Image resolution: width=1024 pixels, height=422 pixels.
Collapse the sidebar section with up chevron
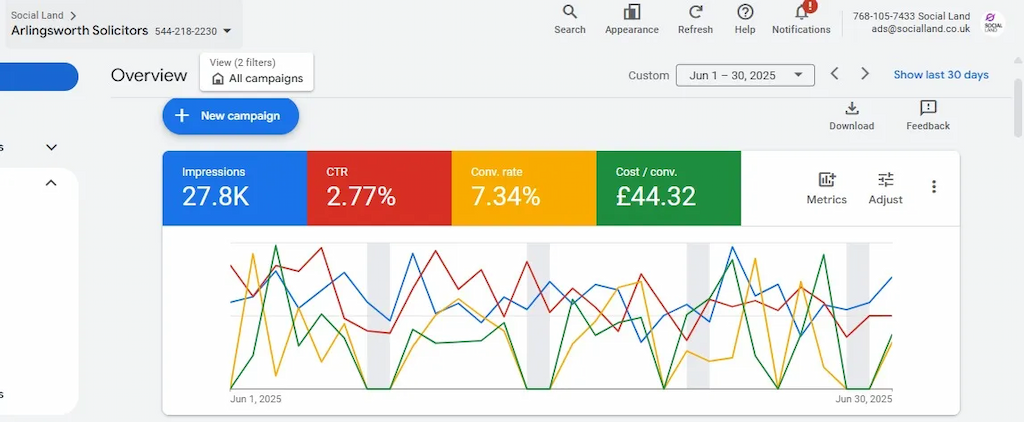point(51,183)
